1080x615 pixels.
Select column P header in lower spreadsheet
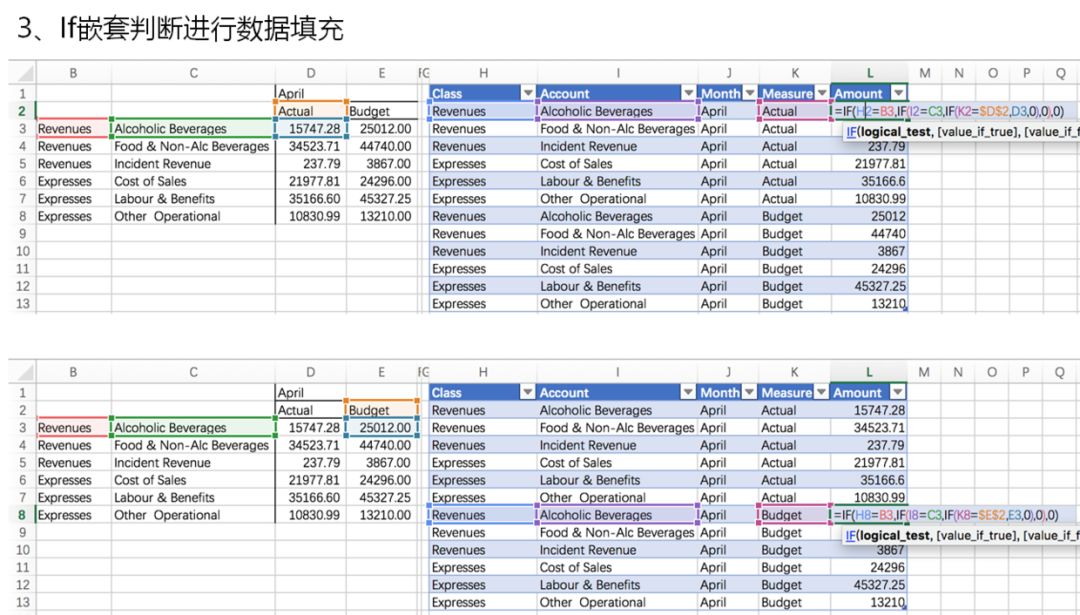(1026, 372)
